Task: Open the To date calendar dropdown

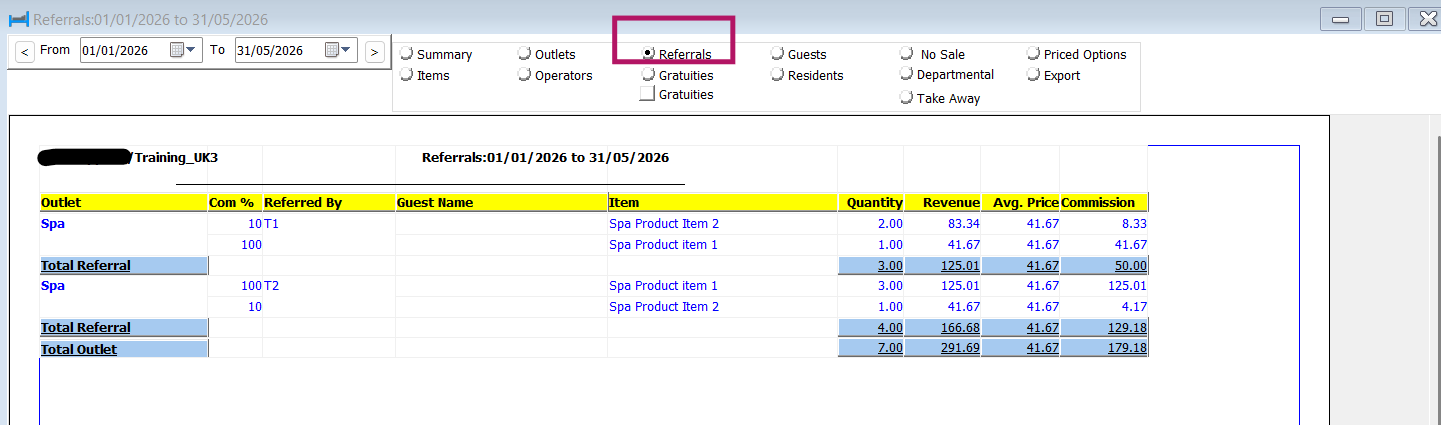Action: tap(339, 50)
